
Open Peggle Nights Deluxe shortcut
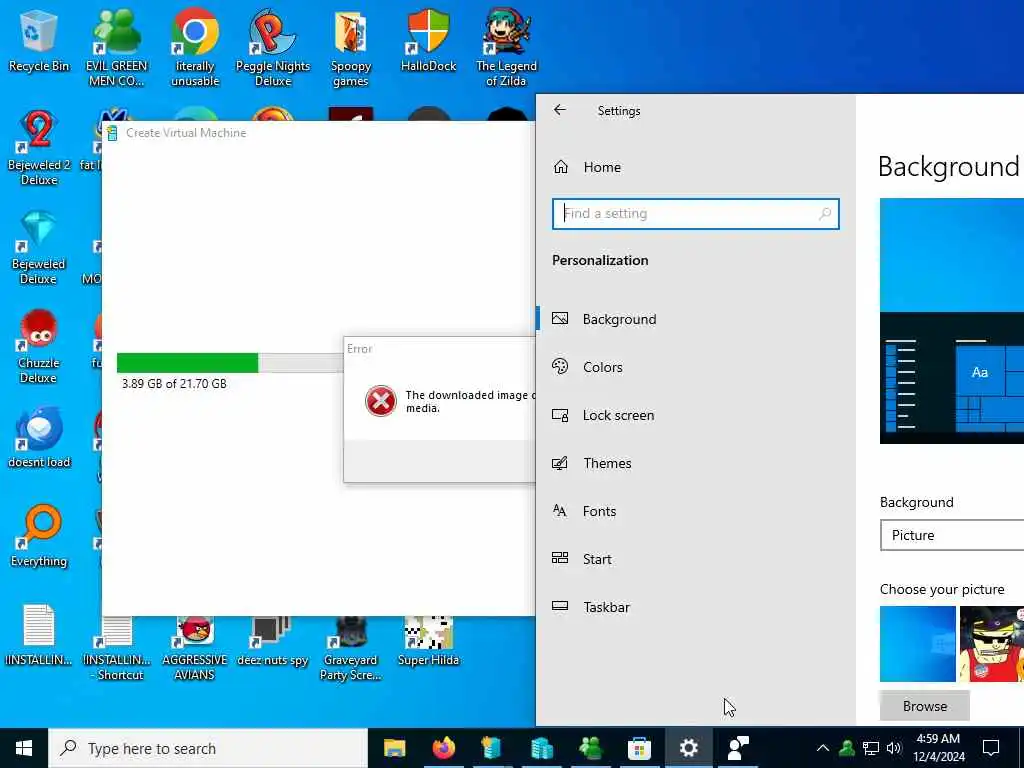coord(272,47)
